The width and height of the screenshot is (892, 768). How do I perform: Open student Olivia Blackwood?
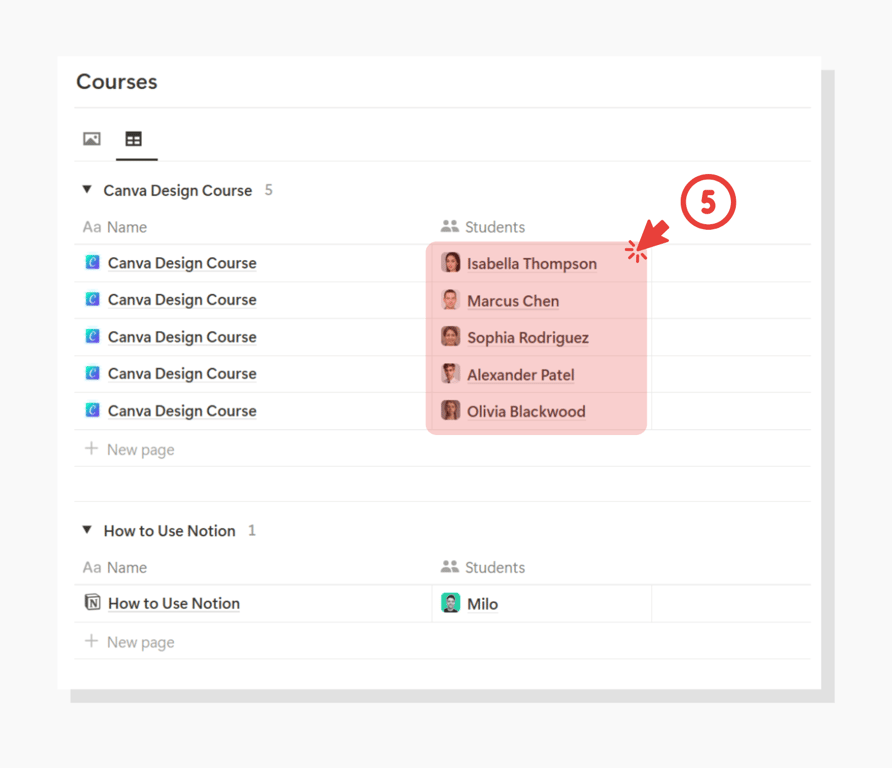tap(526, 411)
